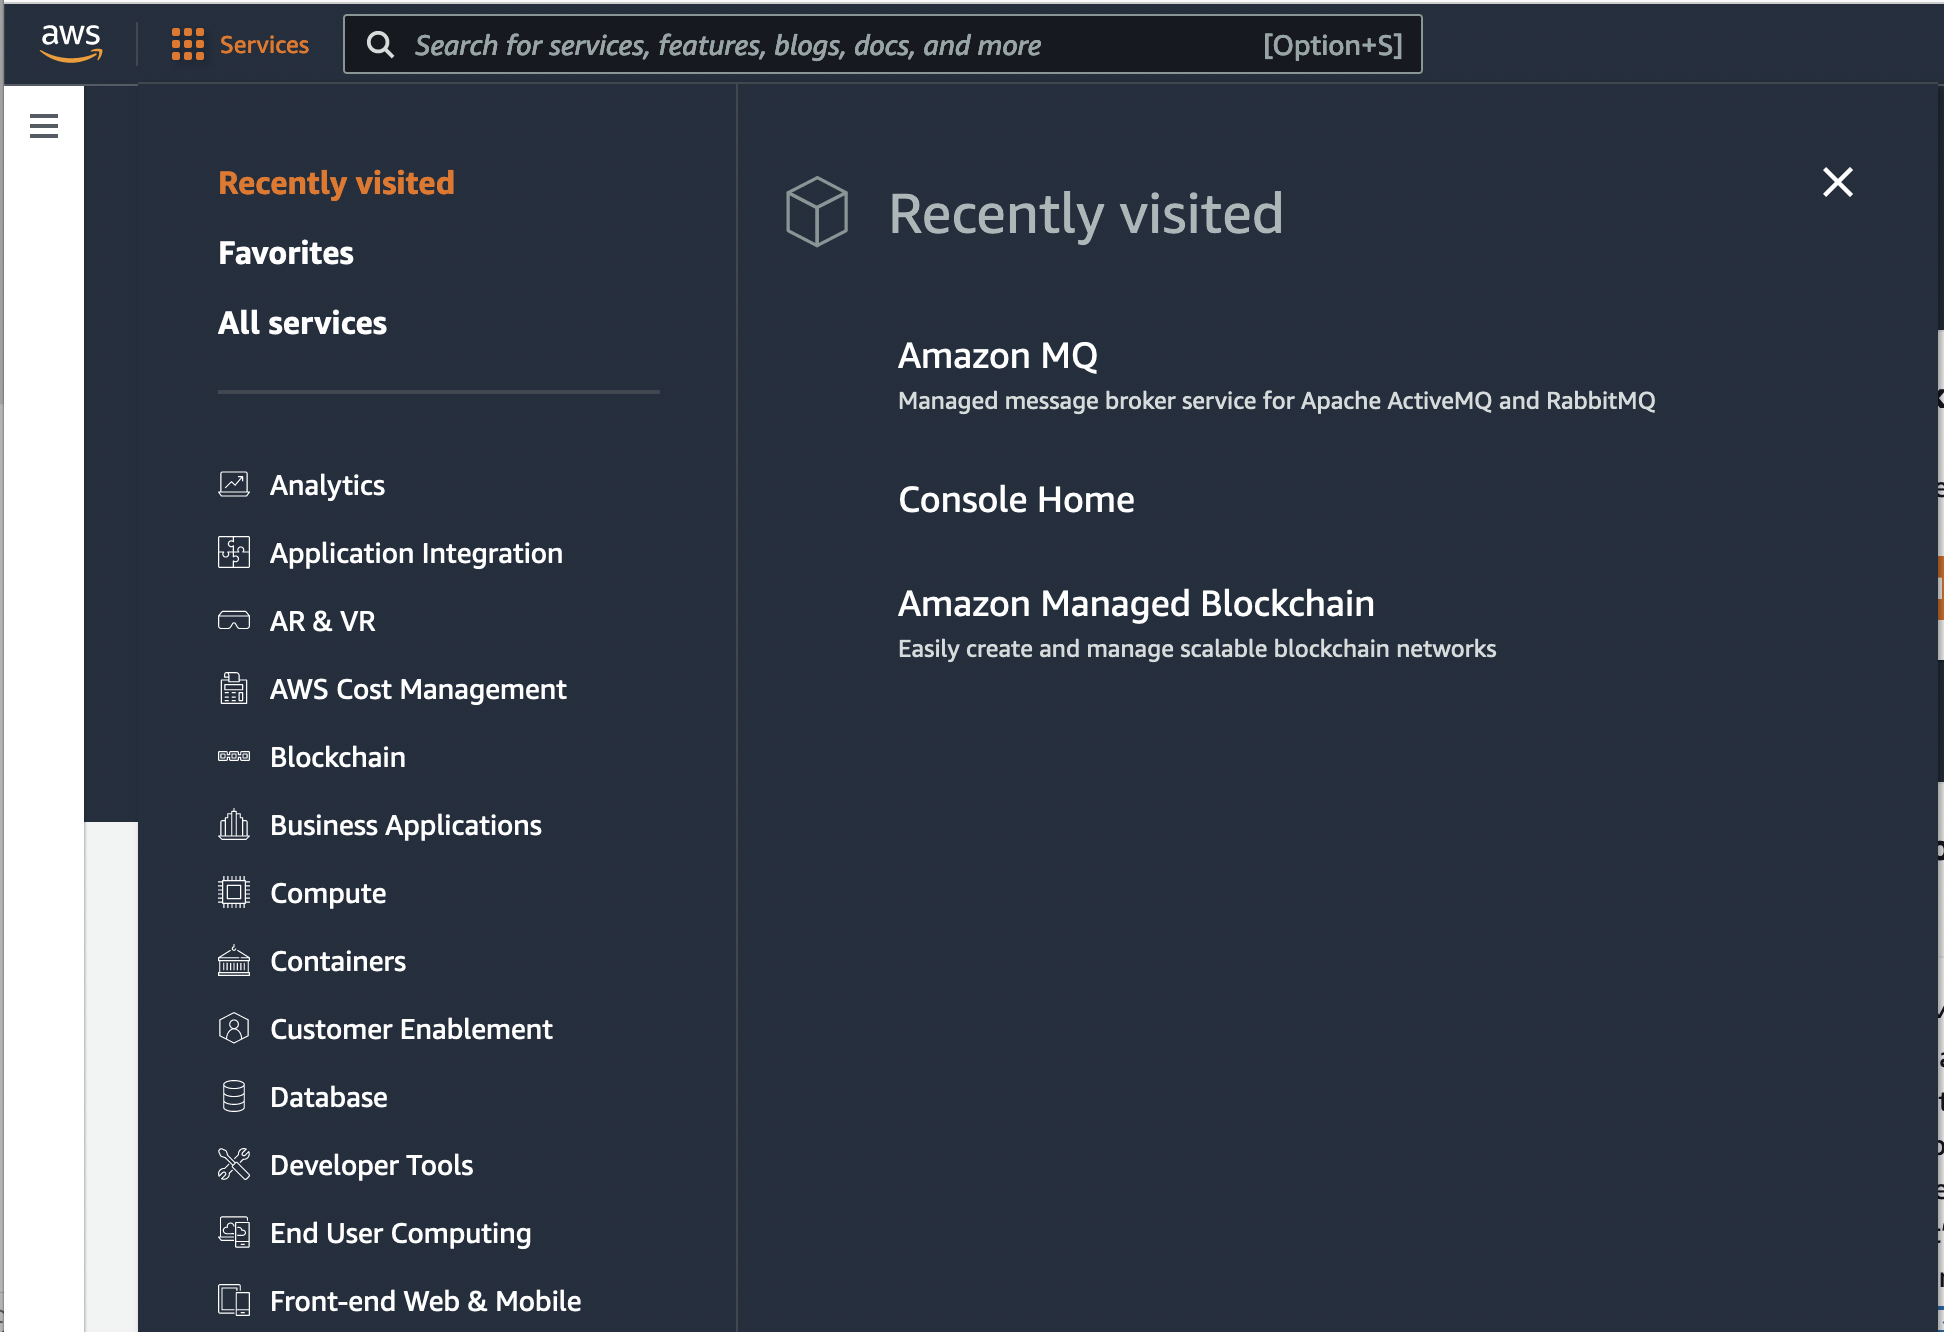This screenshot has height=1332, width=1944.
Task: Open the hamburger side navigation menu
Action: [x=44, y=126]
